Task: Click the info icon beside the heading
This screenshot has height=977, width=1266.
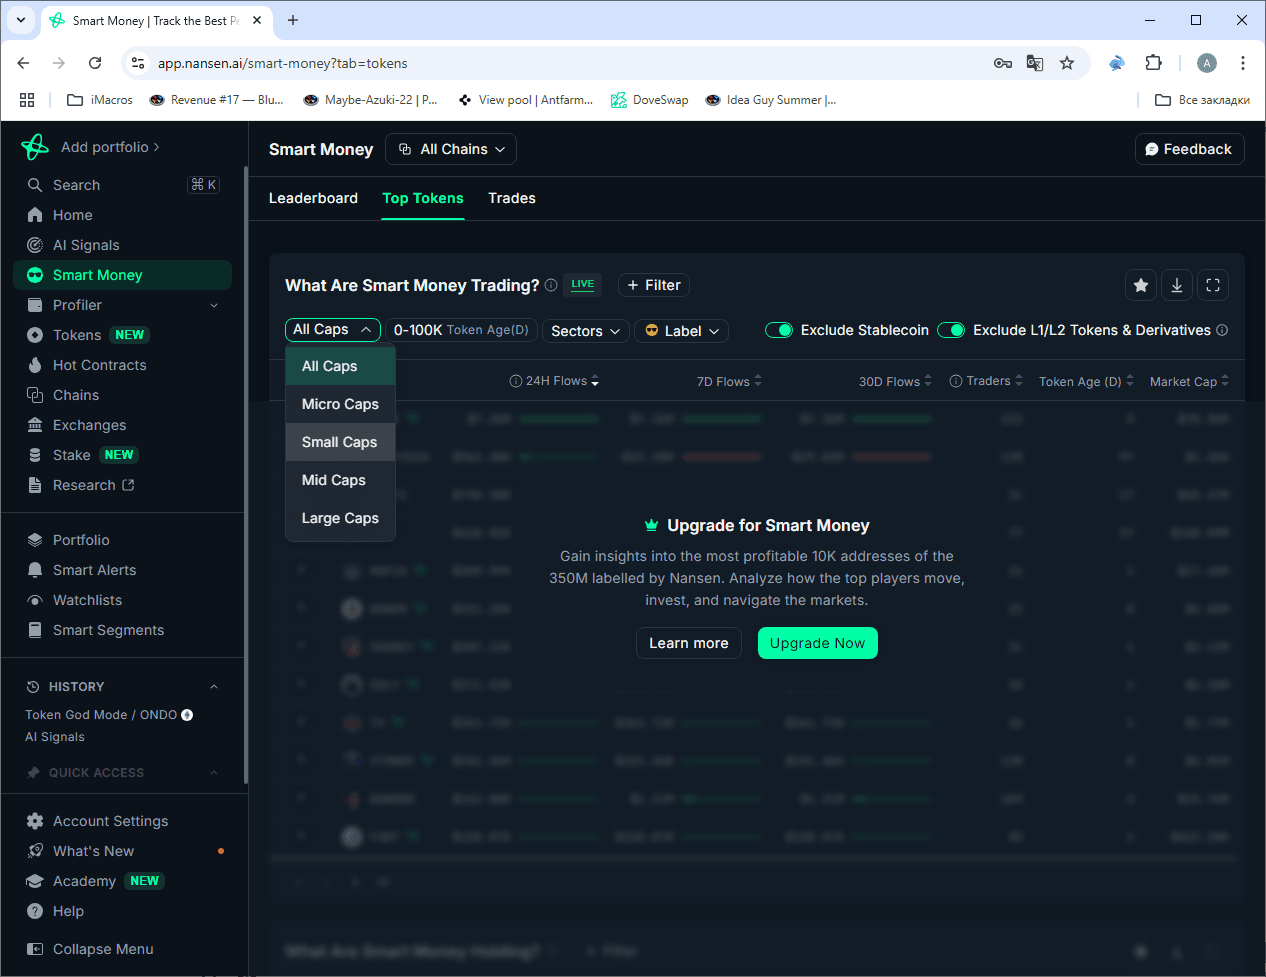Action: (x=551, y=285)
